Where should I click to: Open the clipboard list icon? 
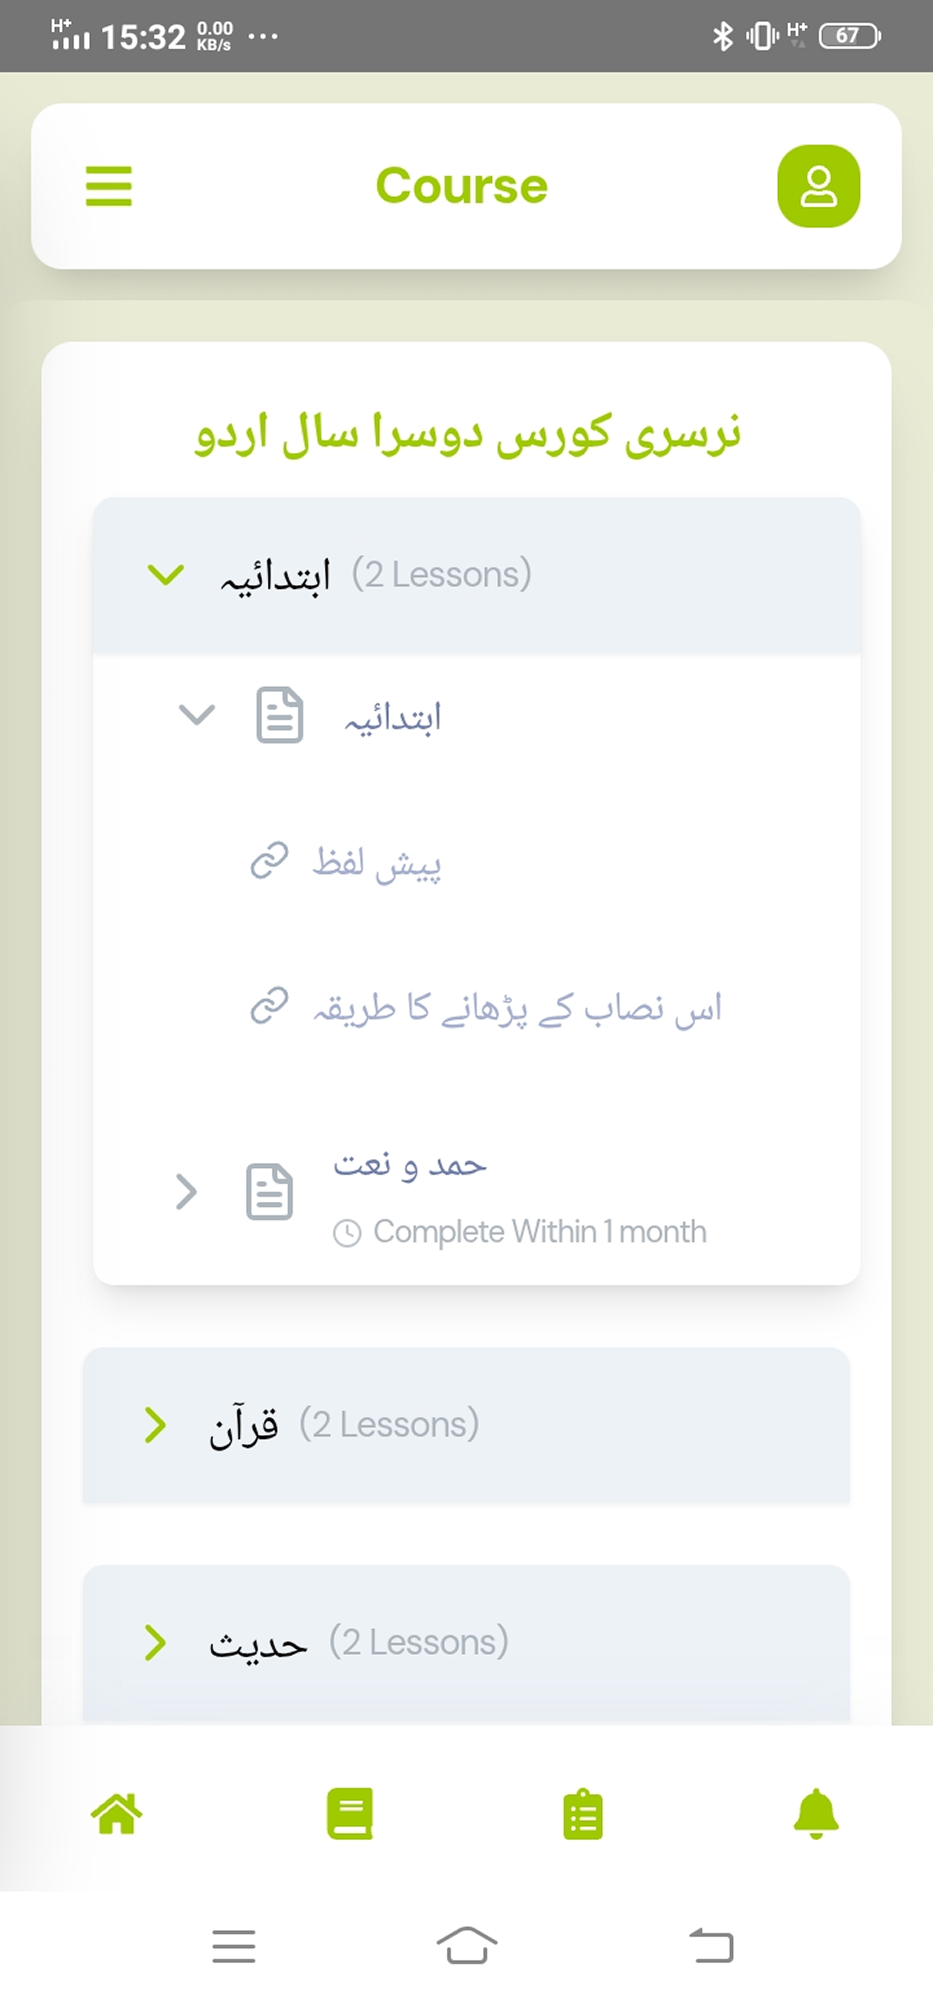583,1814
